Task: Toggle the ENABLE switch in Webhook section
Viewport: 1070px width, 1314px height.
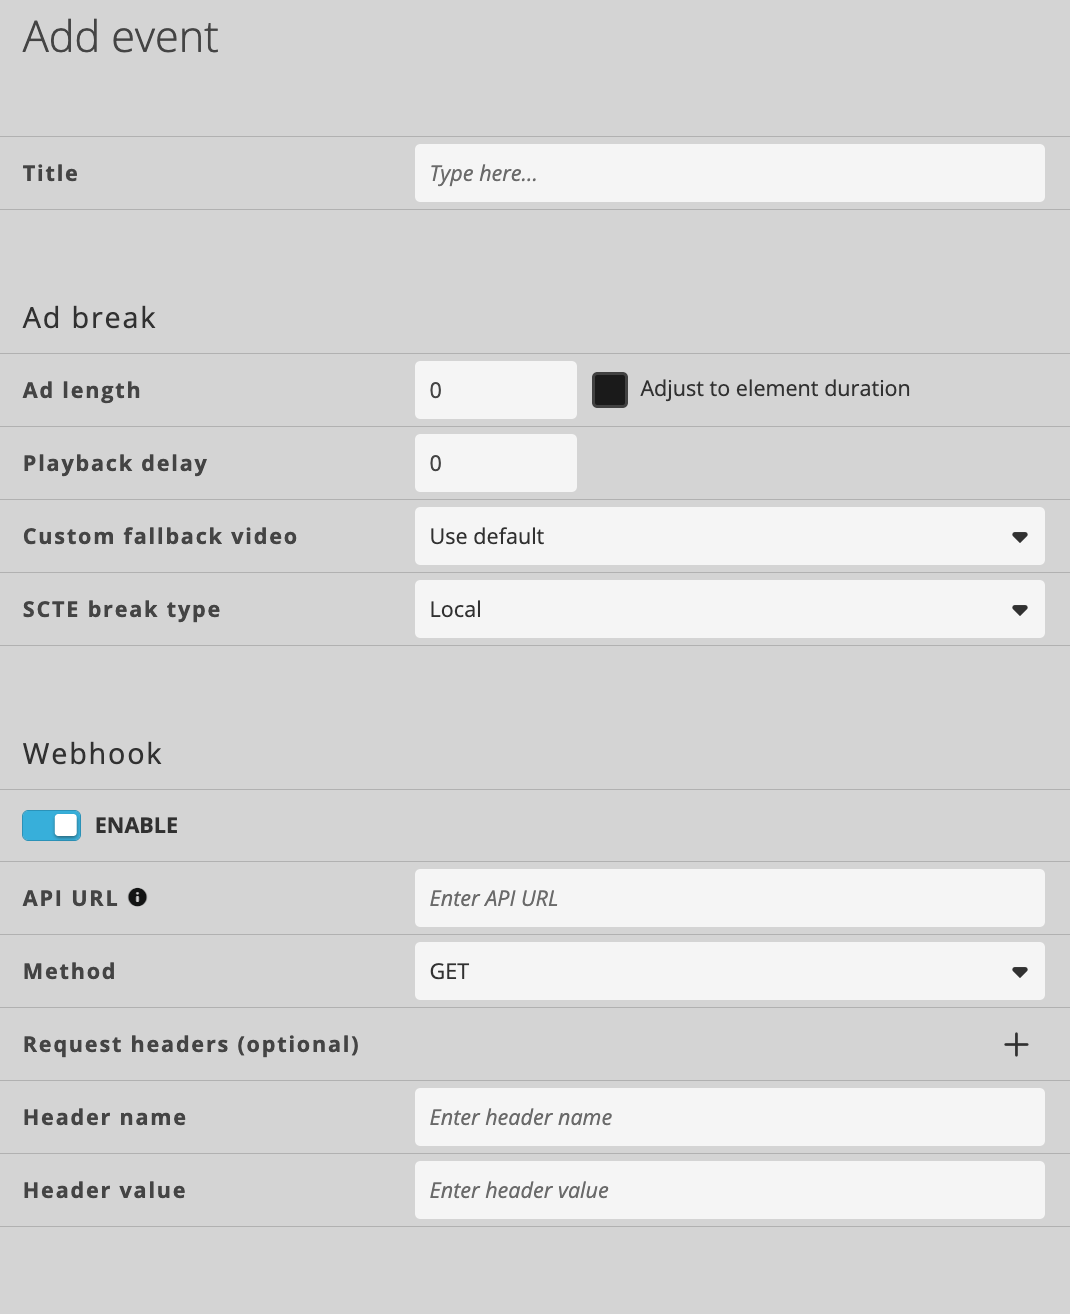Action: (51, 824)
